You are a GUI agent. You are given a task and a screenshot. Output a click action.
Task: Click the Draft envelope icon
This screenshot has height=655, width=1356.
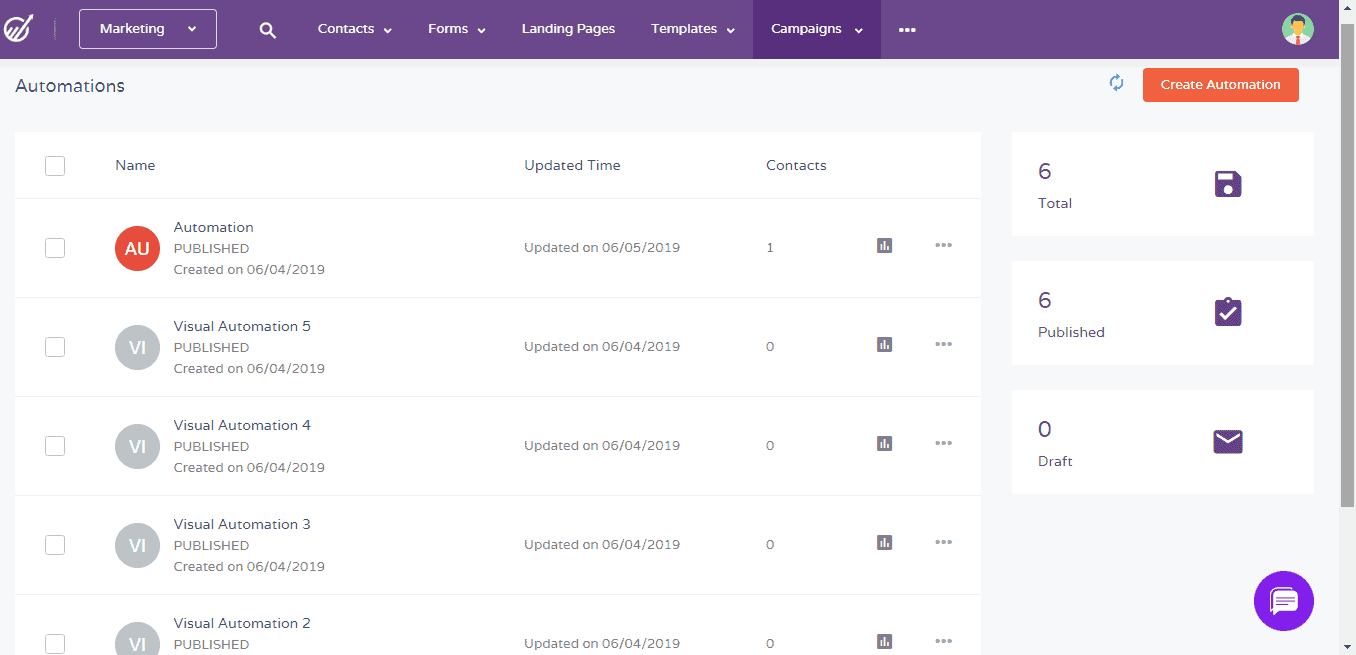click(1227, 441)
